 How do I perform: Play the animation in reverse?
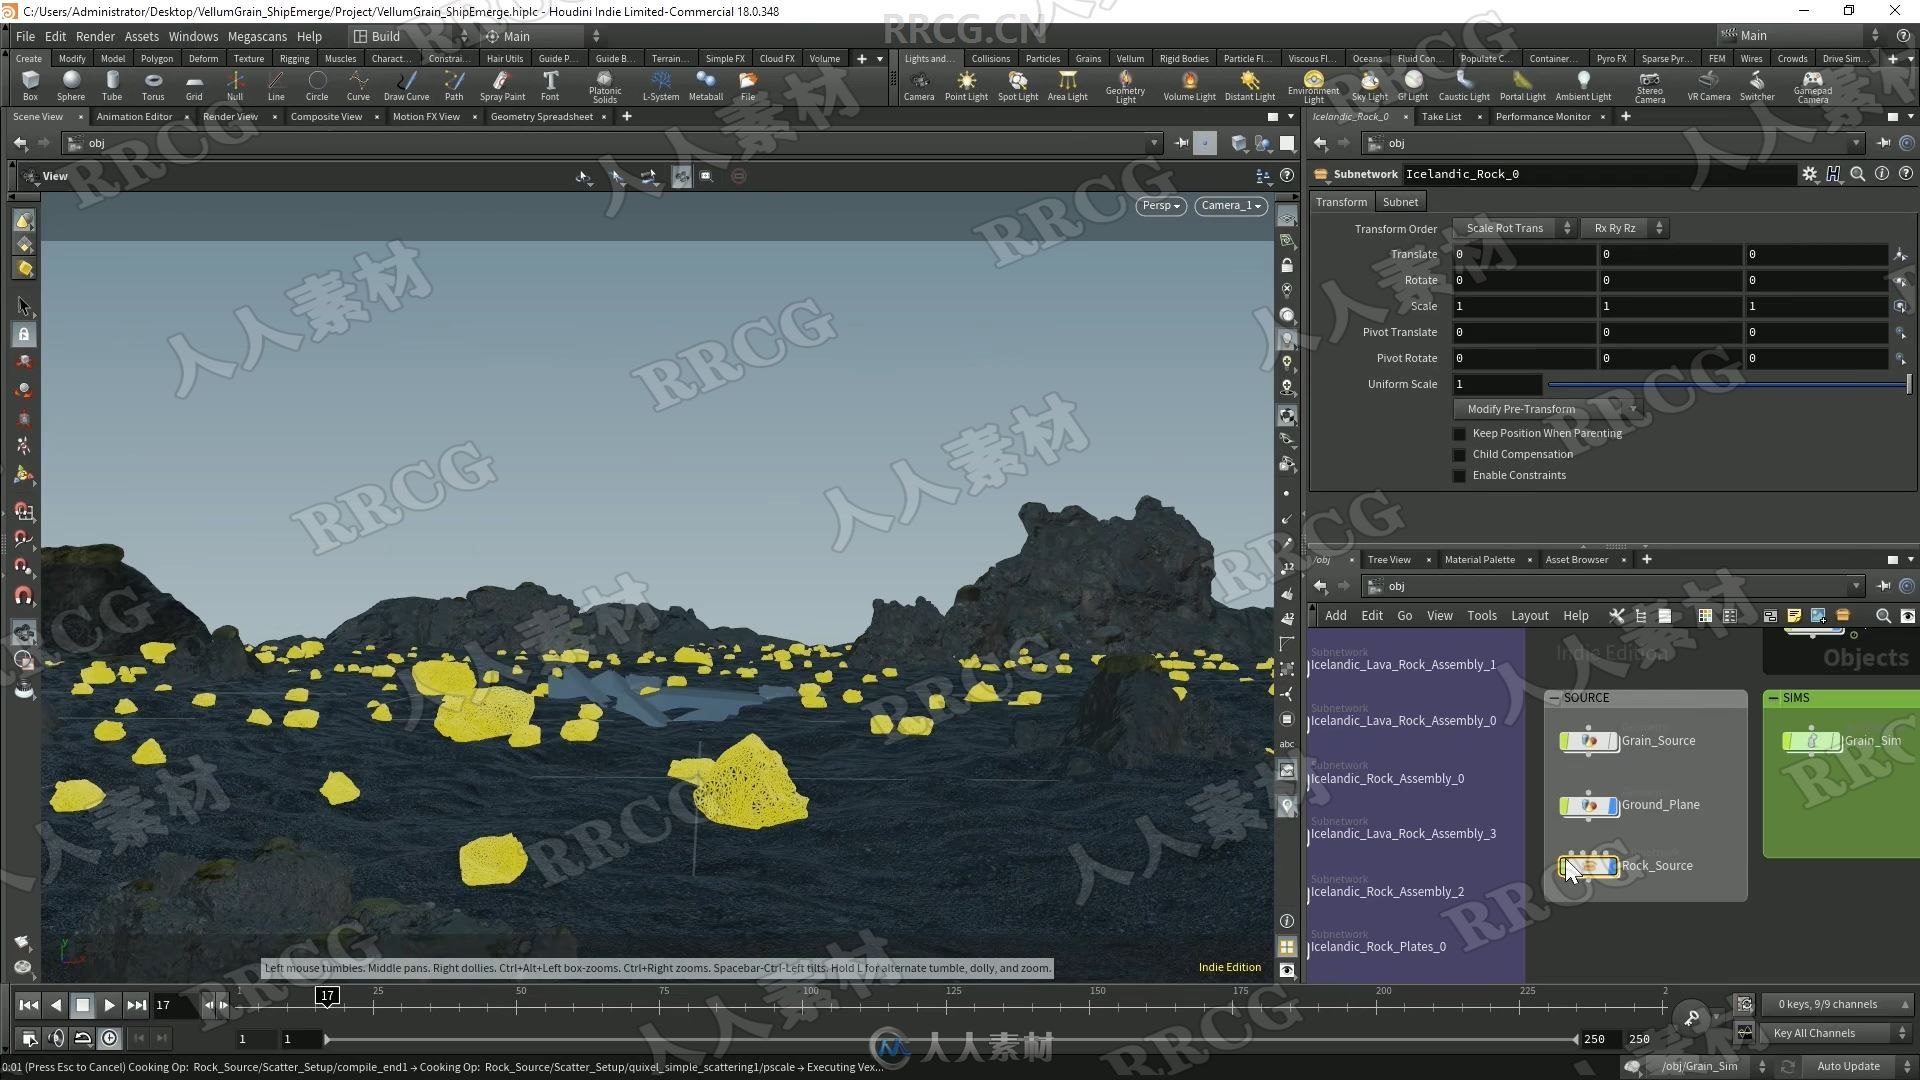click(55, 1006)
